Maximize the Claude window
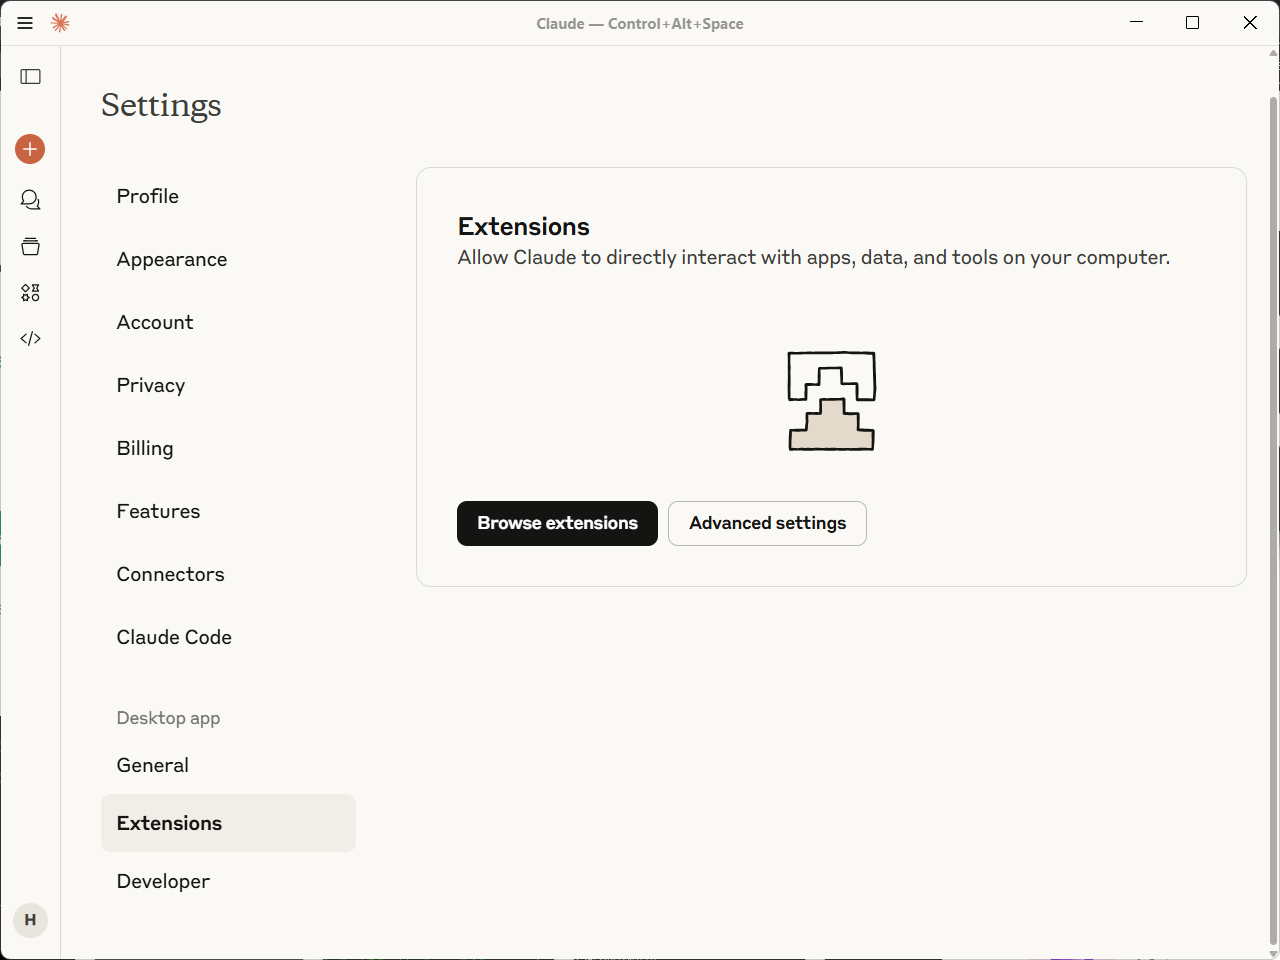 tap(1192, 23)
